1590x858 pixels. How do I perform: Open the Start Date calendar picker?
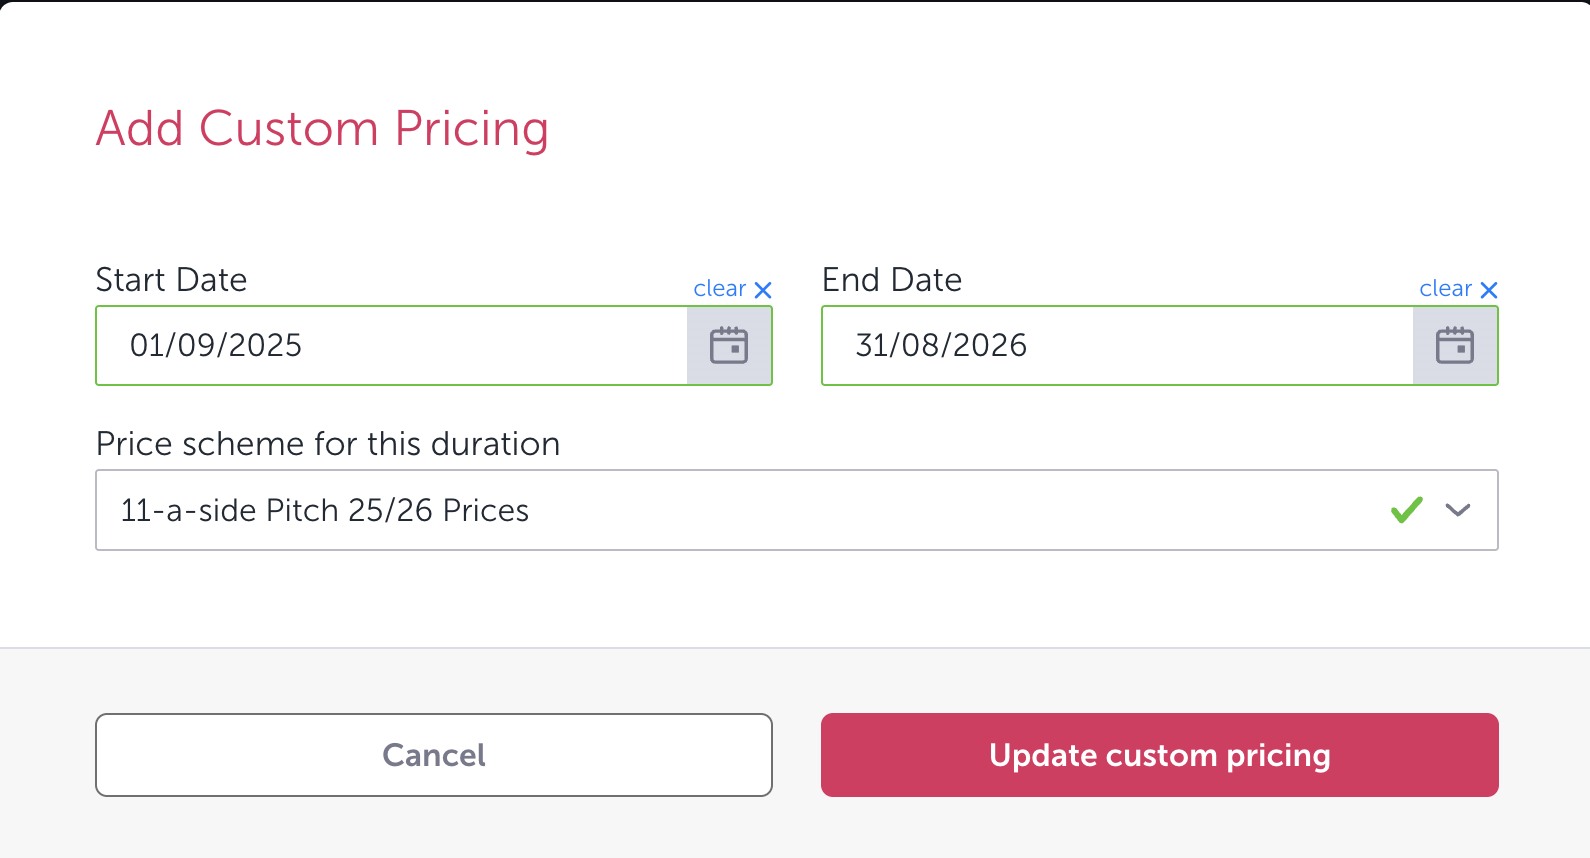click(729, 346)
